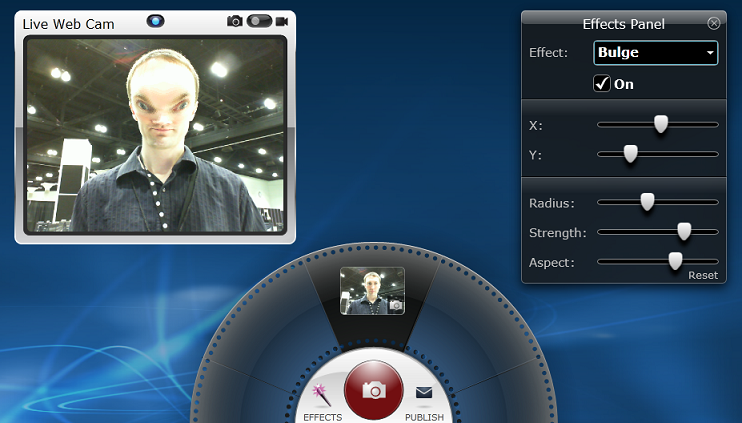Click the photo camera icon in Live Web Cam
Screen dimensions: 742x423
coord(235,21)
